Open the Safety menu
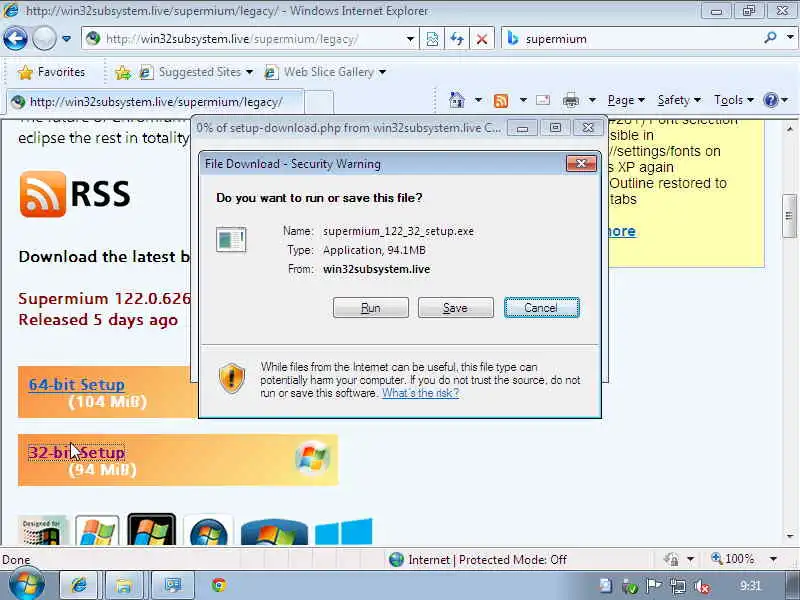 [679, 100]
